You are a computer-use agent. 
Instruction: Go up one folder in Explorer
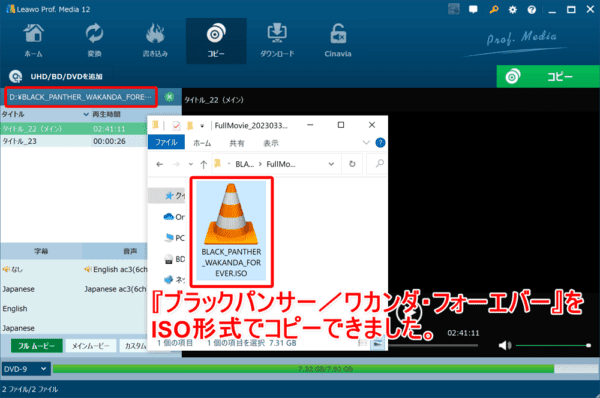tap(204, 164)
